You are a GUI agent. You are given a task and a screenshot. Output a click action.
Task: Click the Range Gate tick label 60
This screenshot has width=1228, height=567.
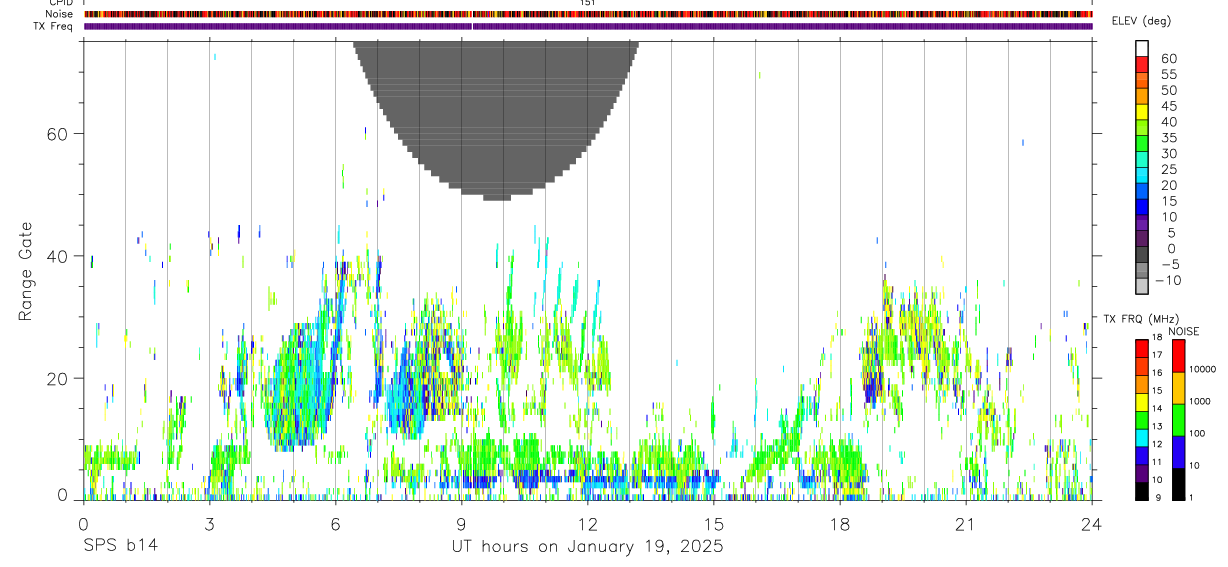pyautogui.click(x=59, y=133)
